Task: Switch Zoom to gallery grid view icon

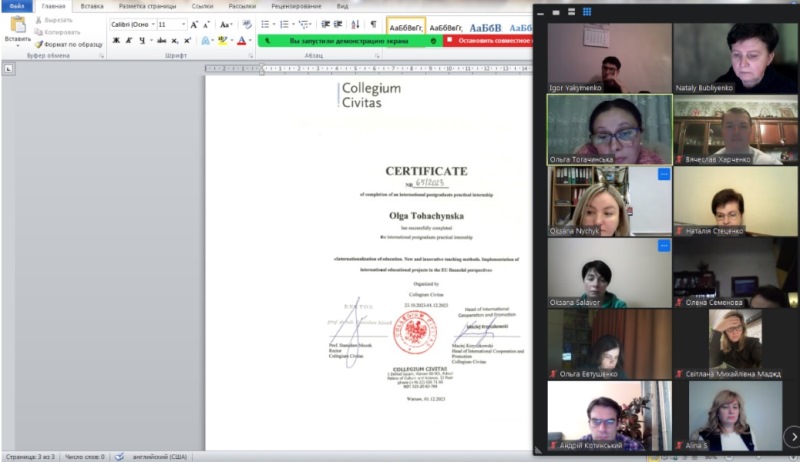Action: (587, 12)
